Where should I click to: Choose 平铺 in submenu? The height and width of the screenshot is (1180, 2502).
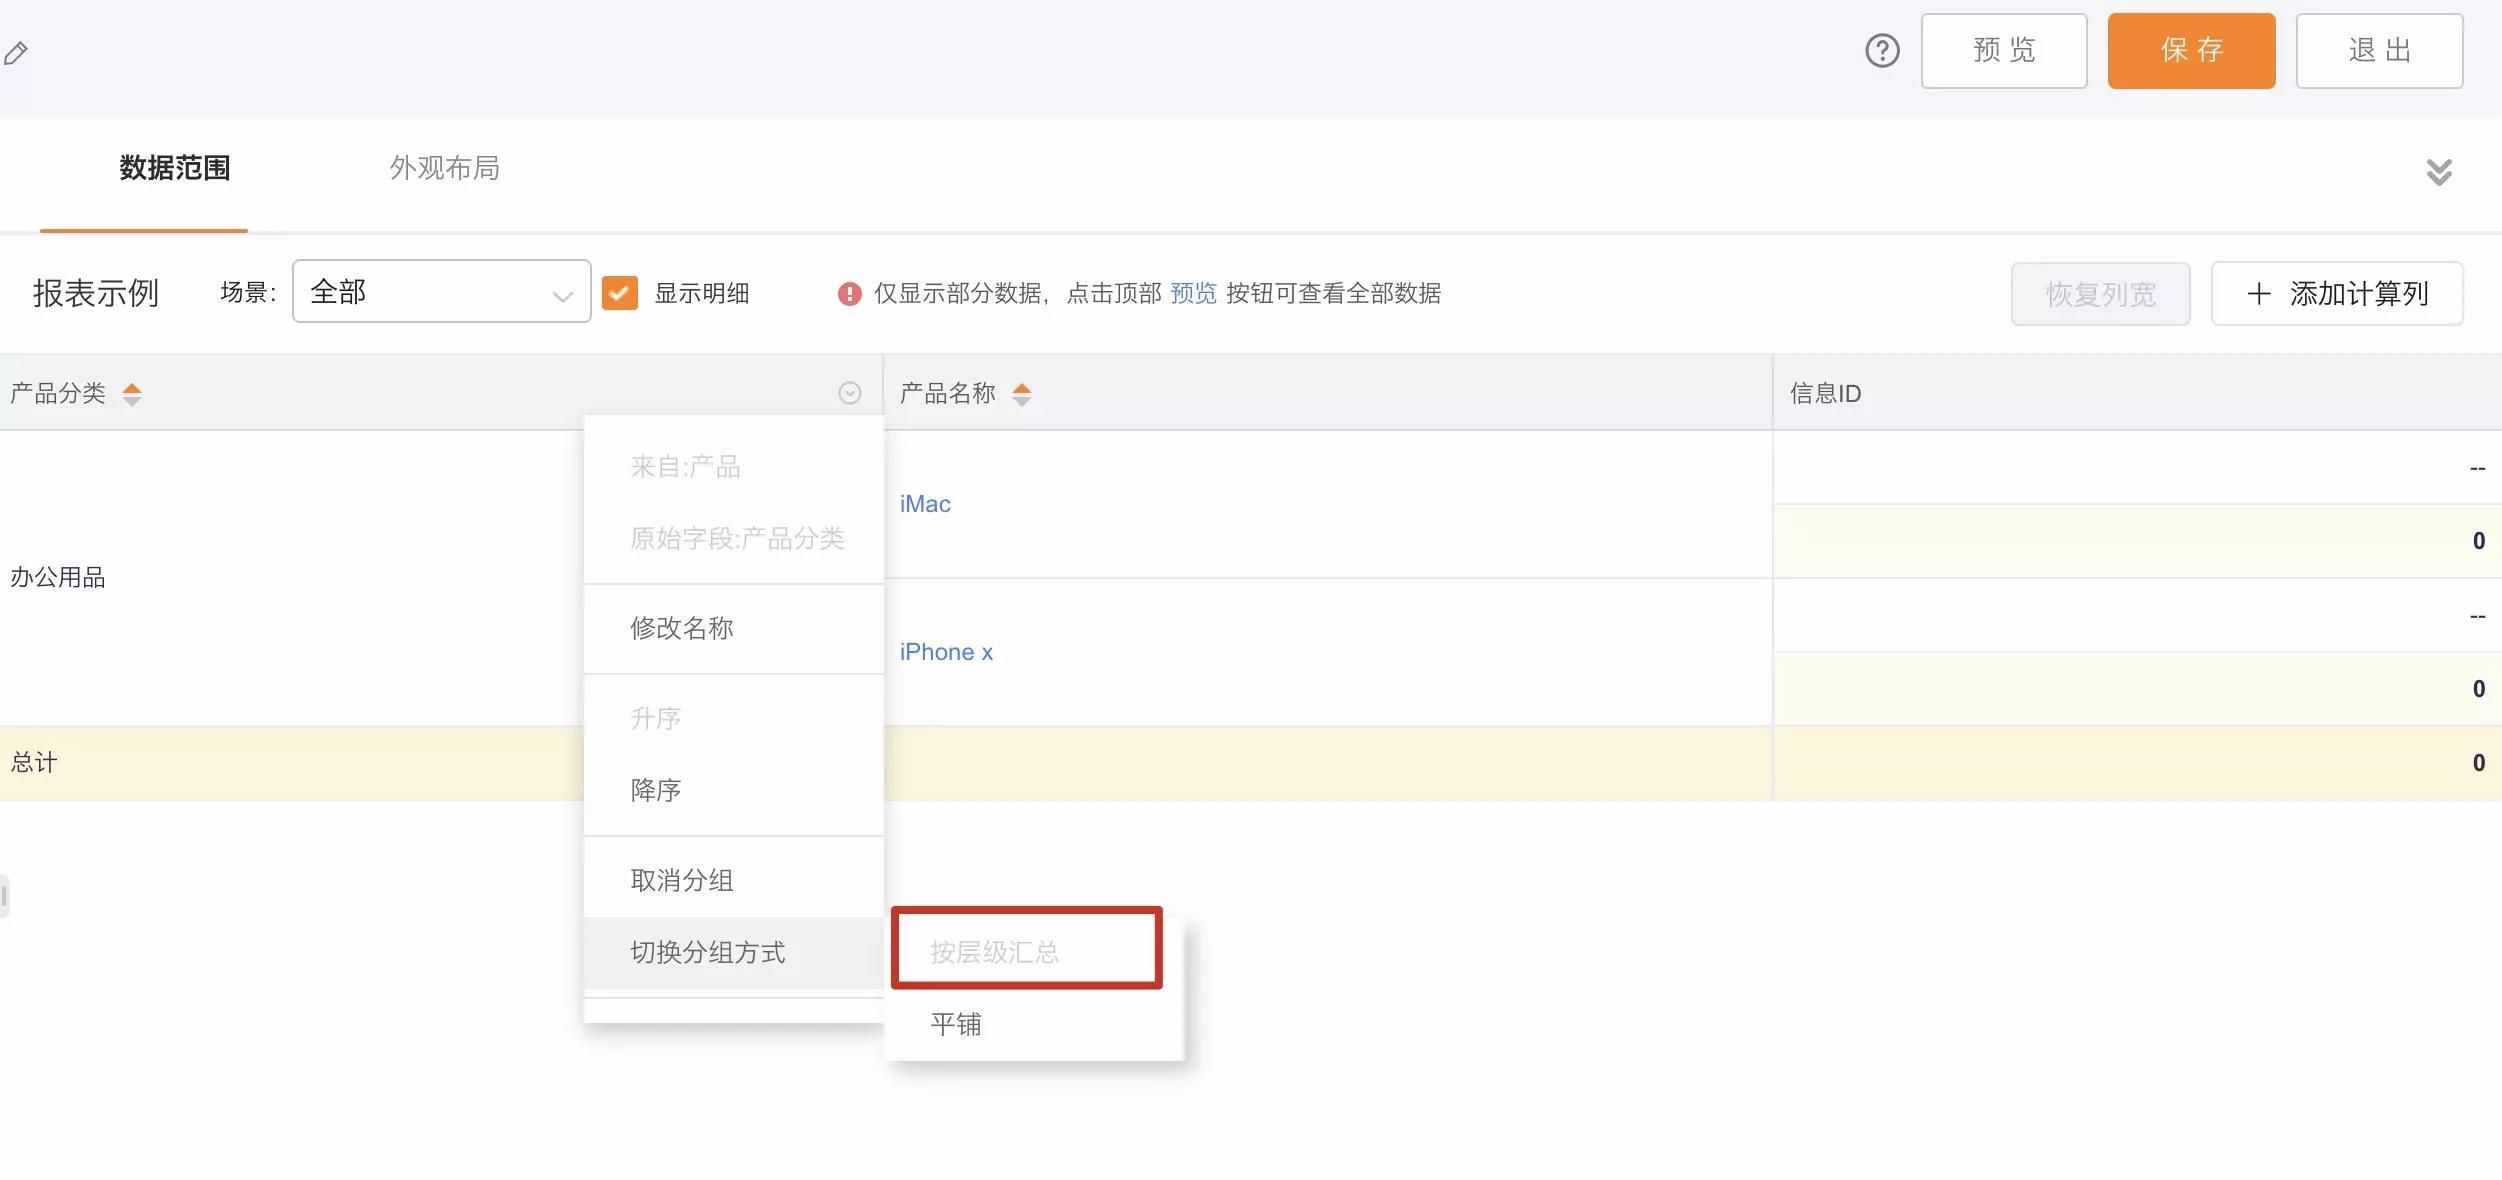point(1034,1024)
